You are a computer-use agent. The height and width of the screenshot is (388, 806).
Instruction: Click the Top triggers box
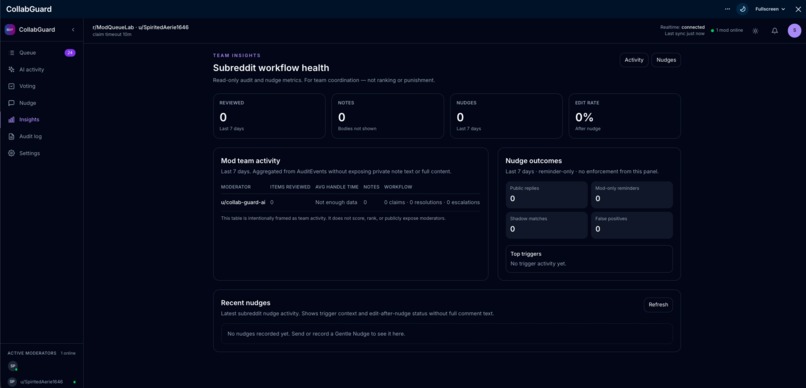(589, 258)
